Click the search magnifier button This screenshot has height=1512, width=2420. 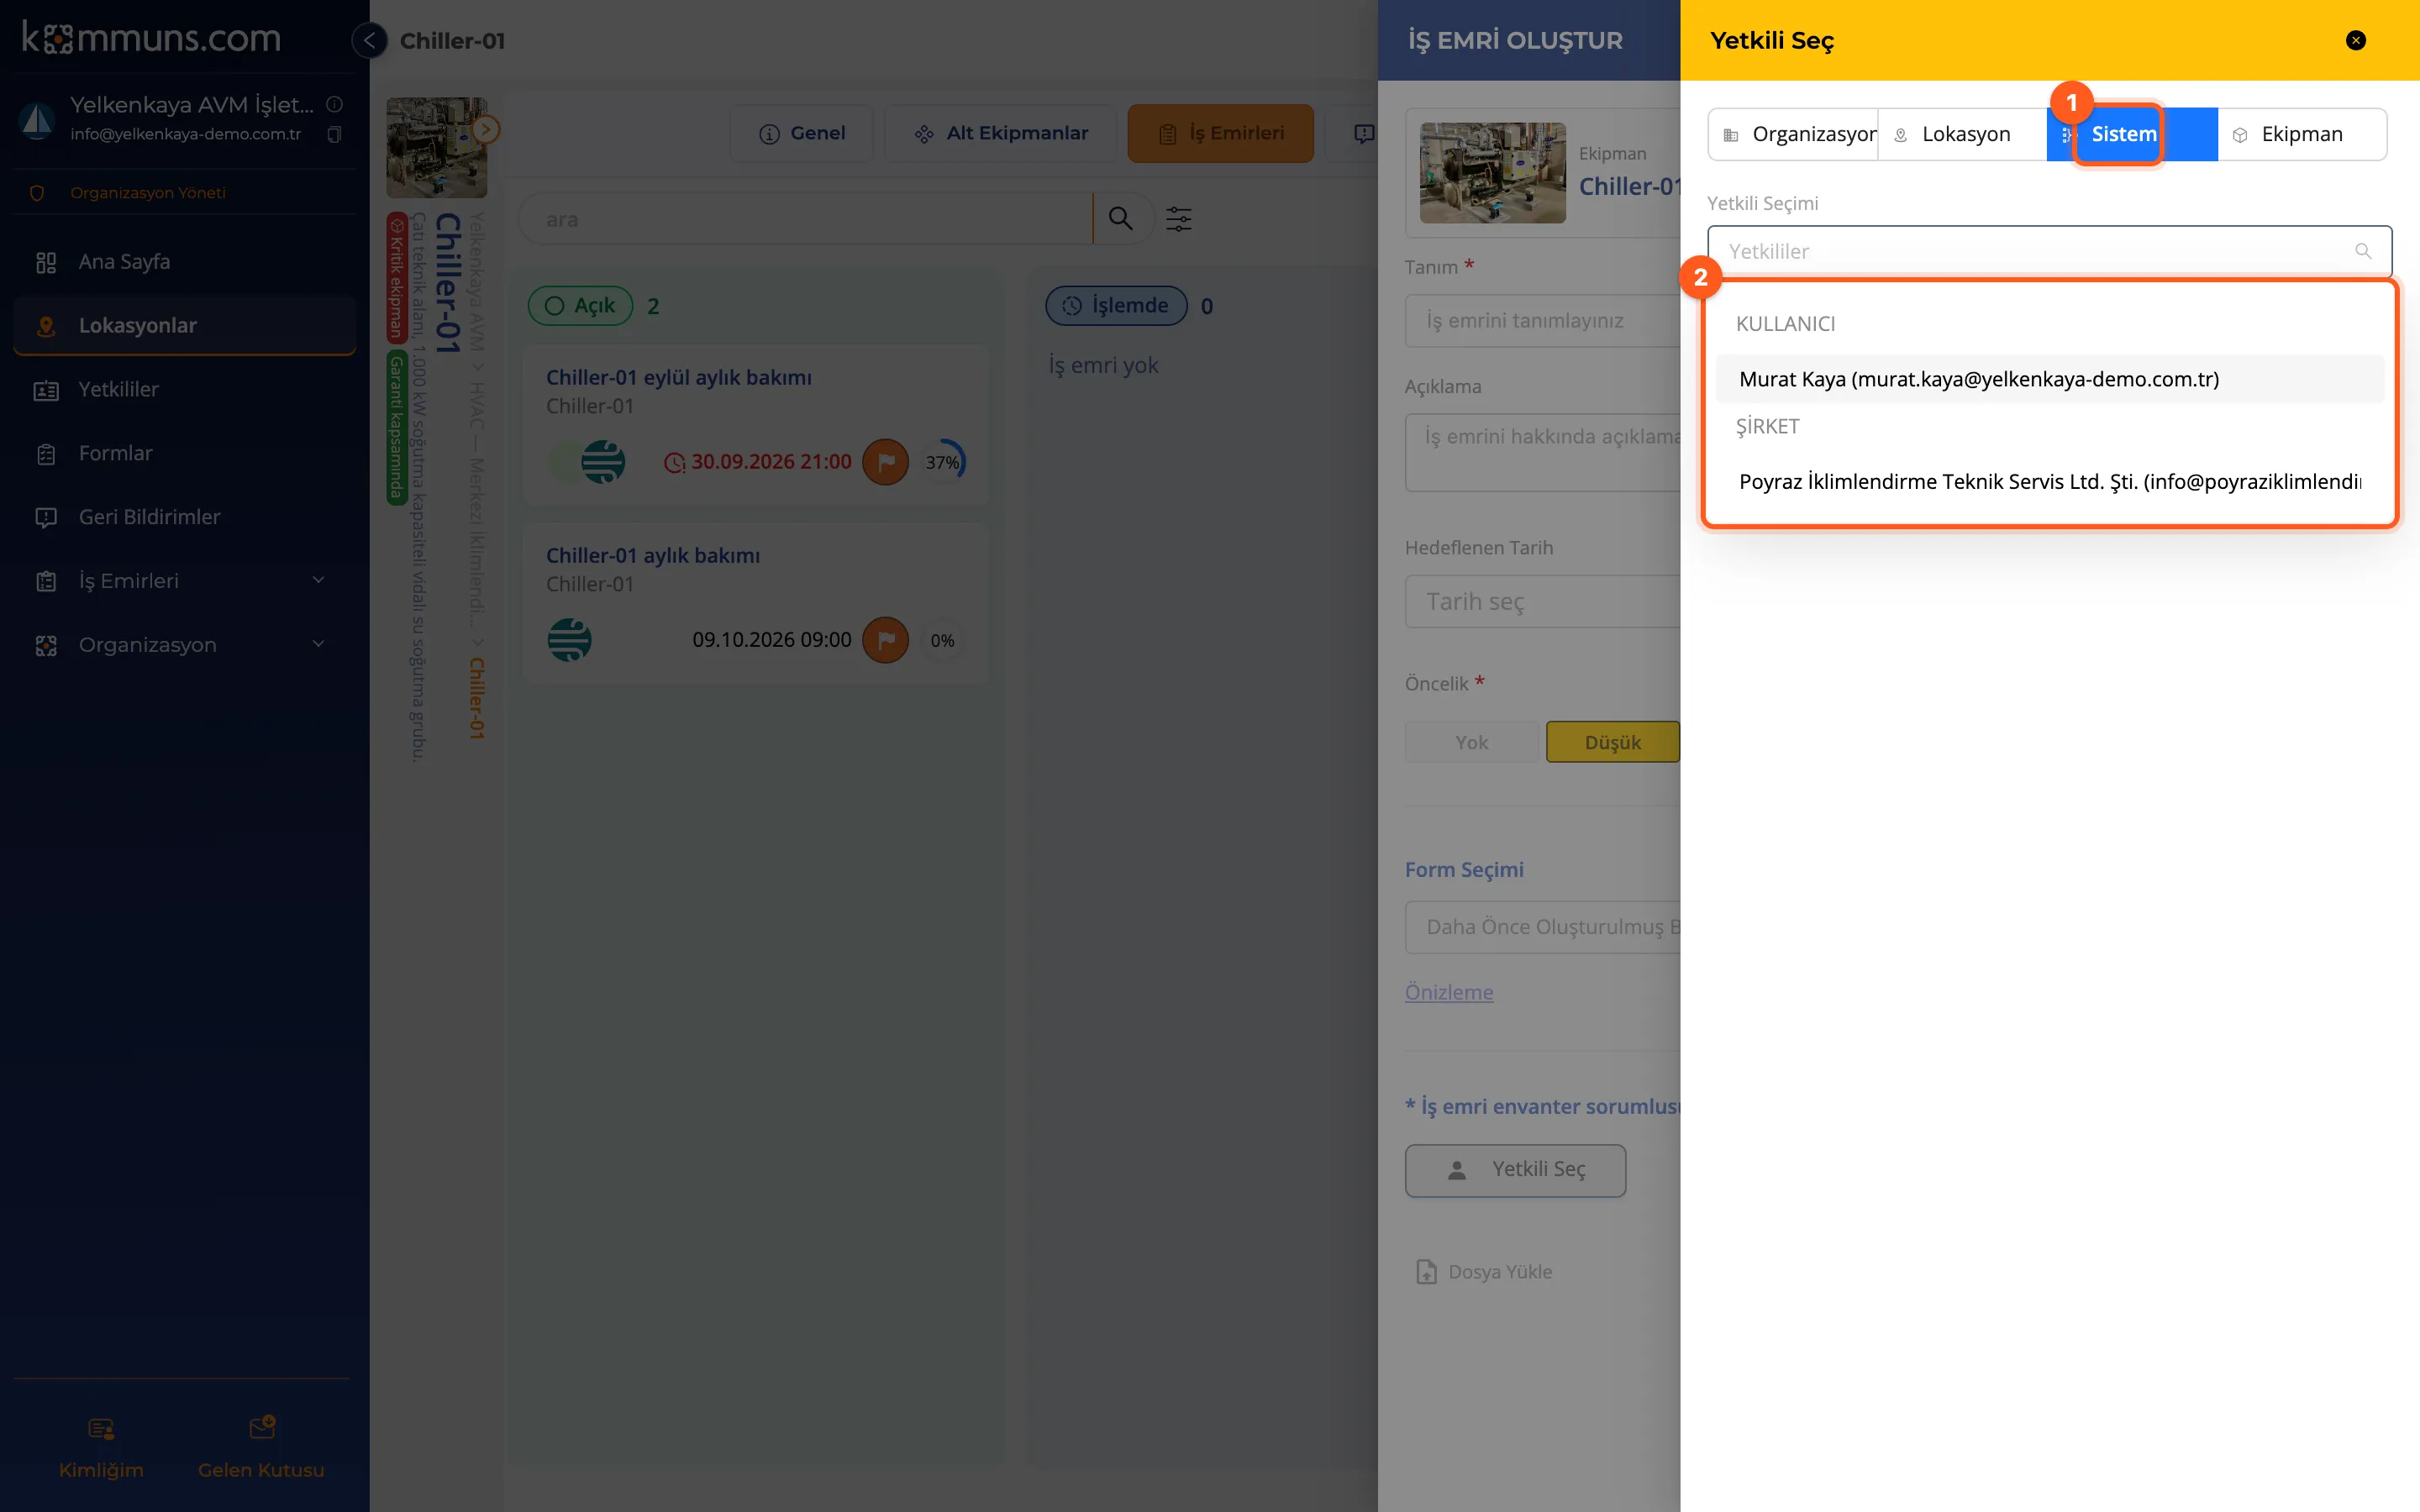click(x=1120, y=219)
